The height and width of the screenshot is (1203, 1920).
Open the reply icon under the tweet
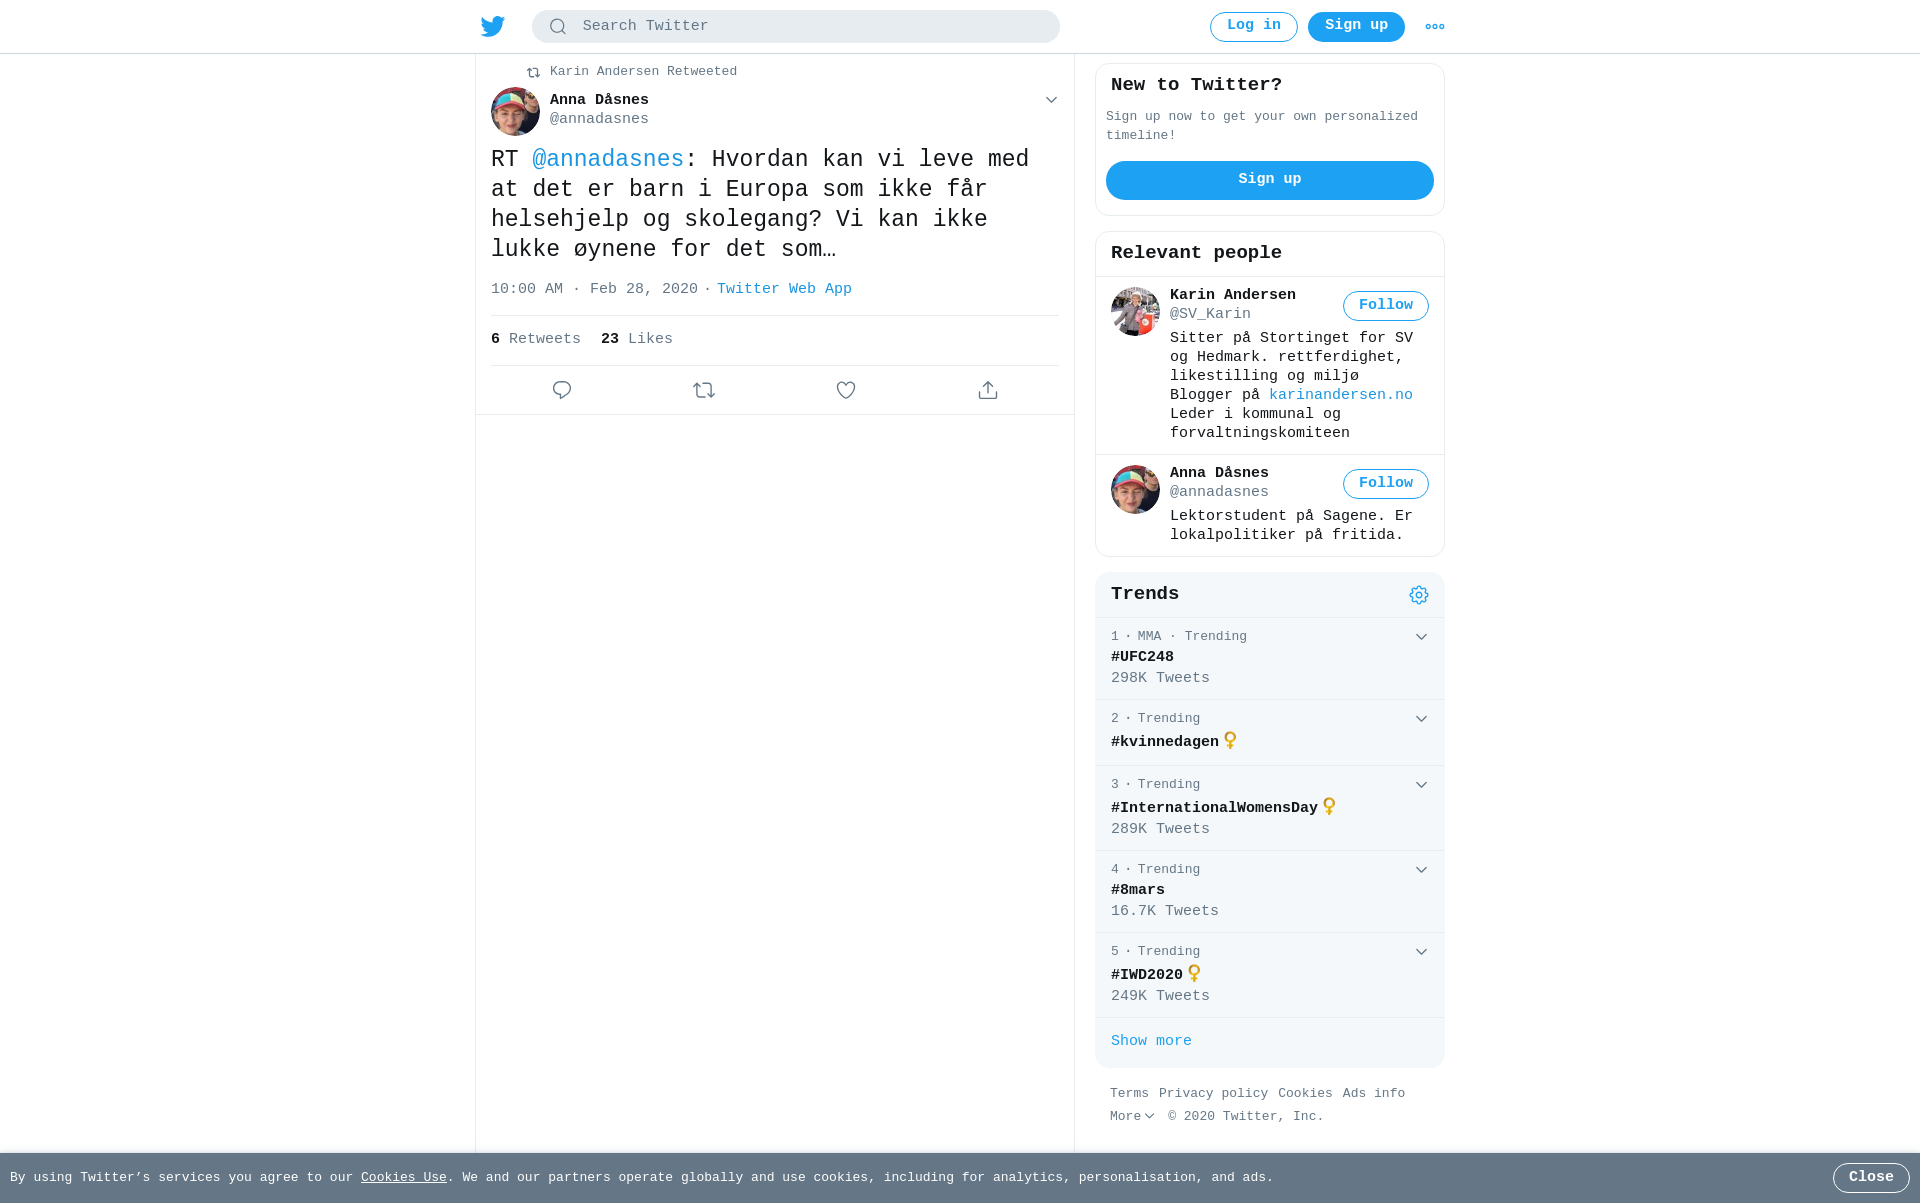(x=562, y=390)
